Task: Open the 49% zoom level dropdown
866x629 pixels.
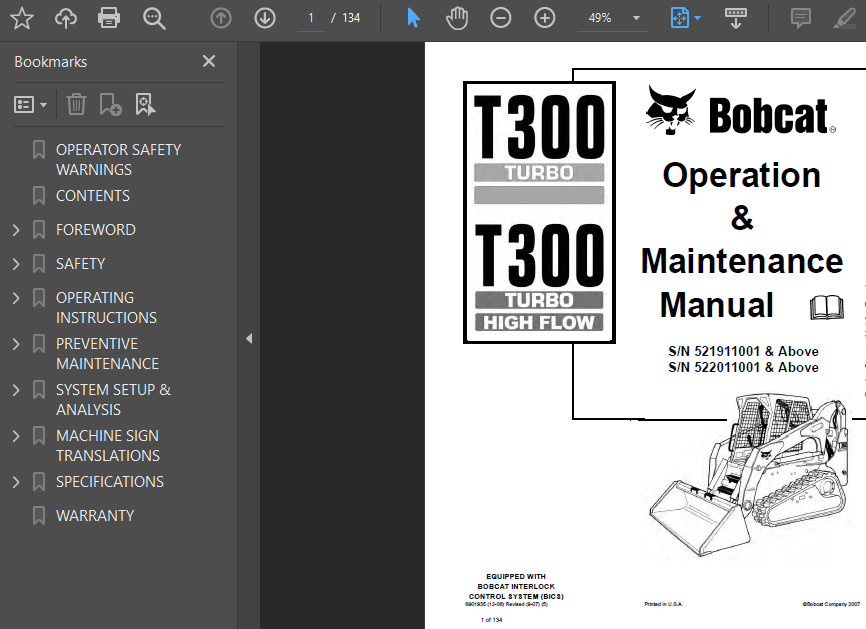Action: click(x=636, y=18)
